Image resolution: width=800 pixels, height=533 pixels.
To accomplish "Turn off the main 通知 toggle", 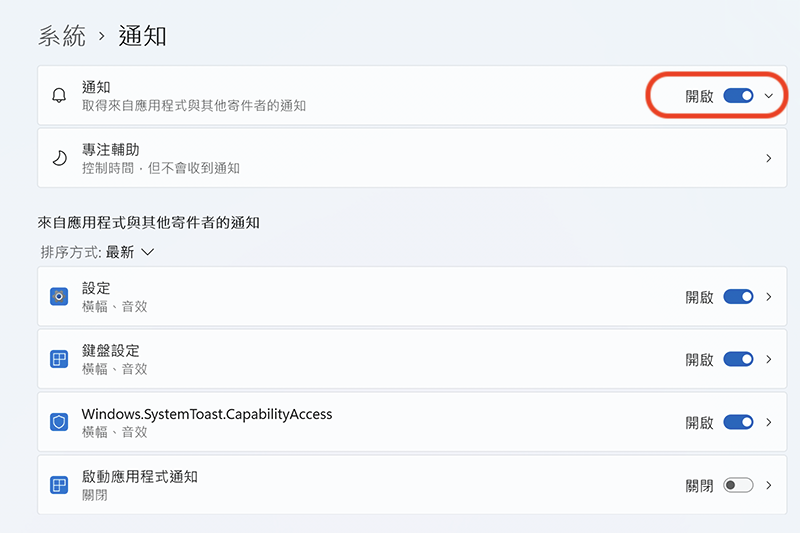I will [738, 96].
